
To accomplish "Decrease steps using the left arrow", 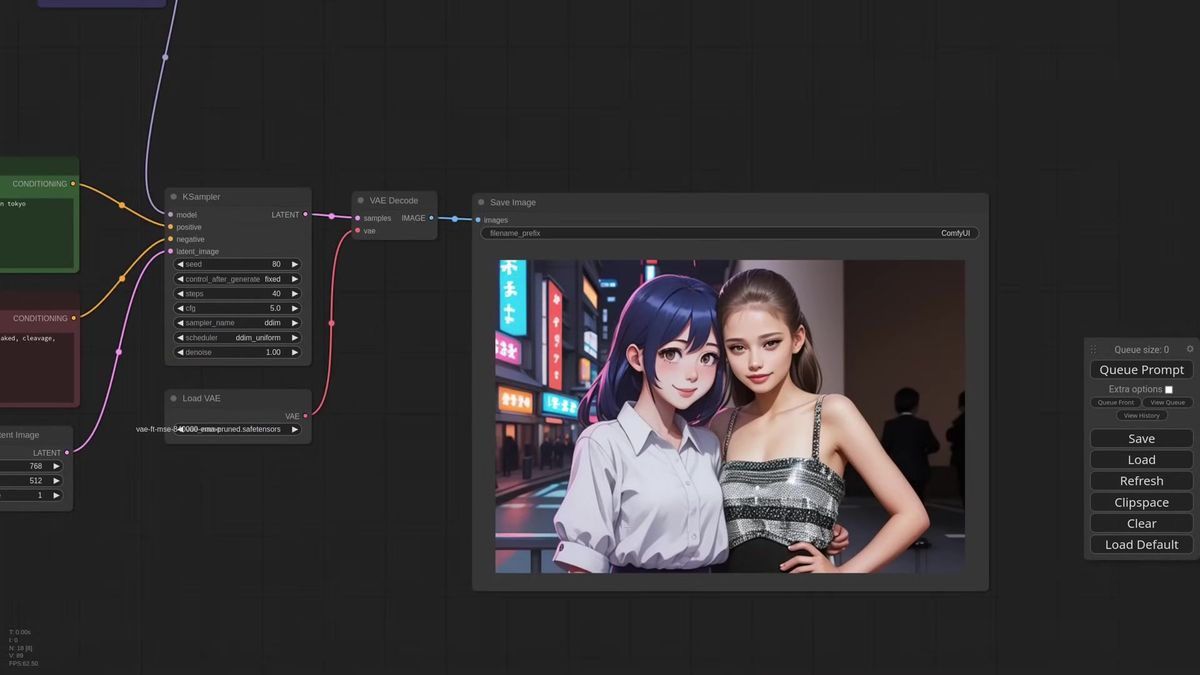I will pyautogui.click(x=180, y=294).
